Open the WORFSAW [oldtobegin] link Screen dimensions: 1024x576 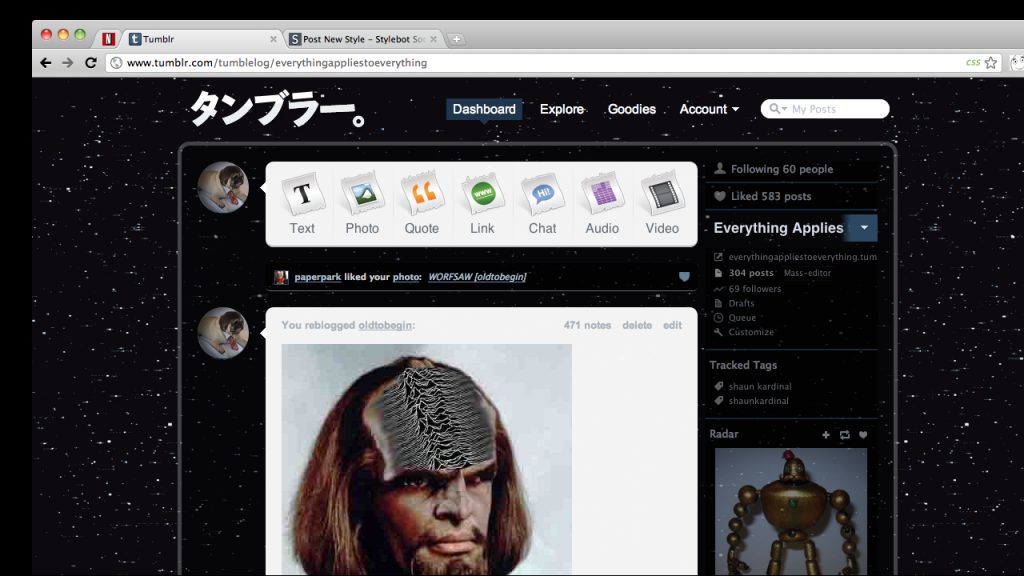click(x=477, y=277)
